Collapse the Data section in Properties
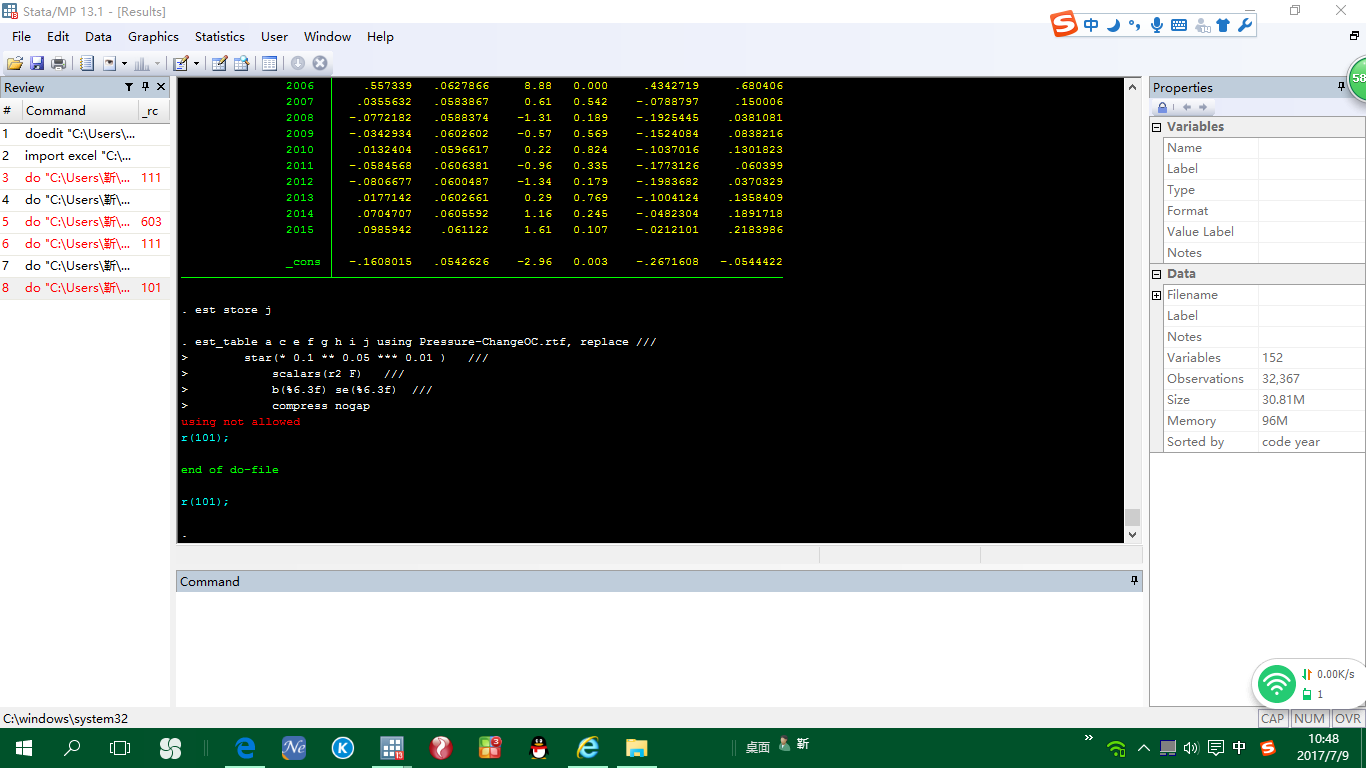The width and height of the screenshot is (1366, 768). (x=1157, y=274)
